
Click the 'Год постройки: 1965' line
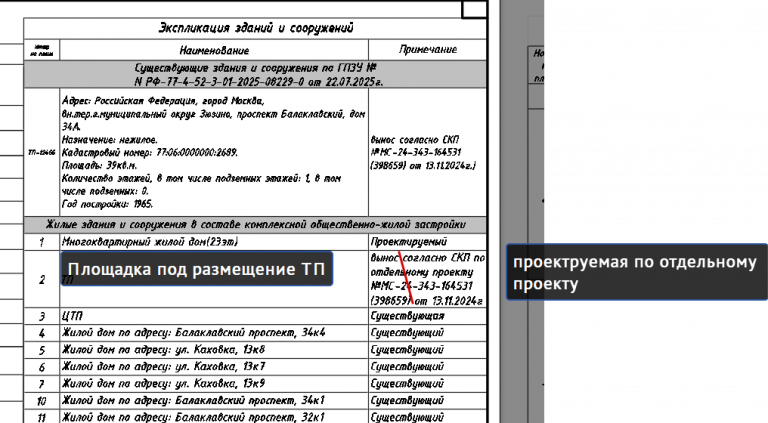coord(107,204)
